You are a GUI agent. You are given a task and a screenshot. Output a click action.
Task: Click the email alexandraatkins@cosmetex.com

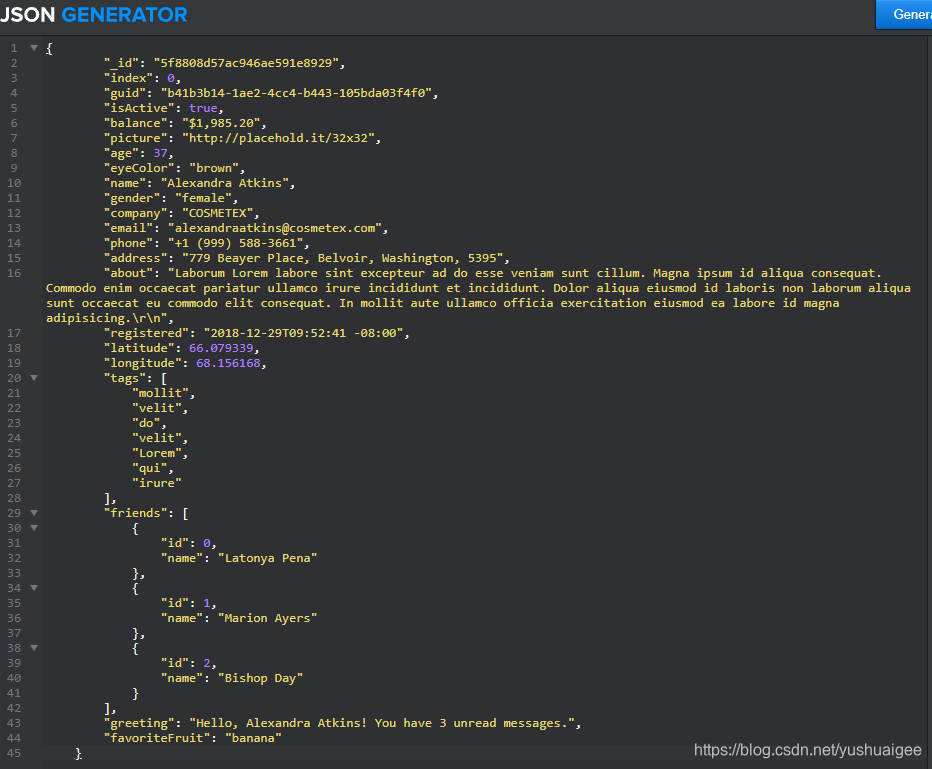click(275, 228)
